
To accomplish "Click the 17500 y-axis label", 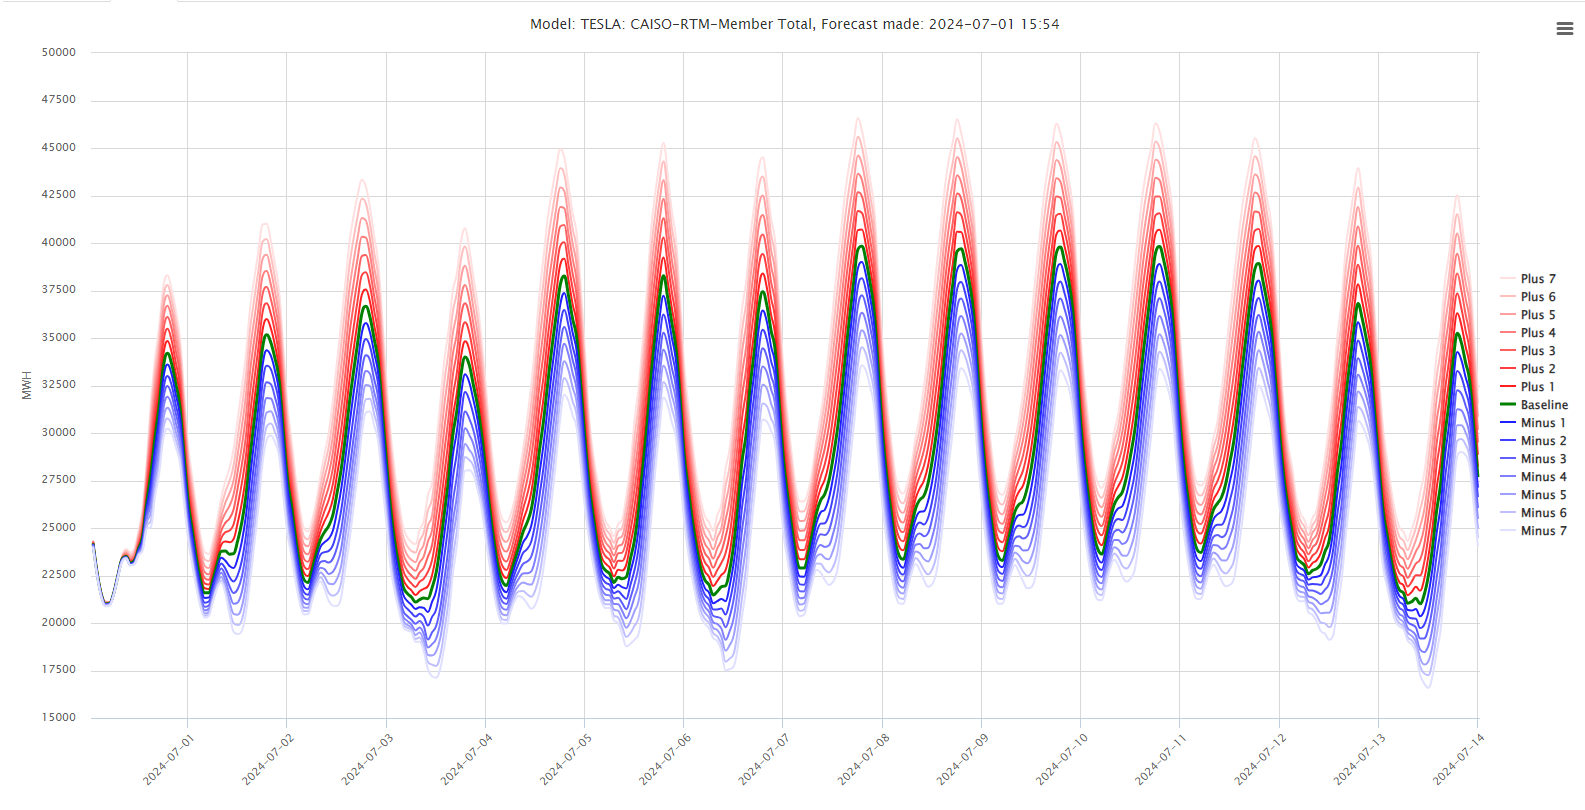I will 58,670.
